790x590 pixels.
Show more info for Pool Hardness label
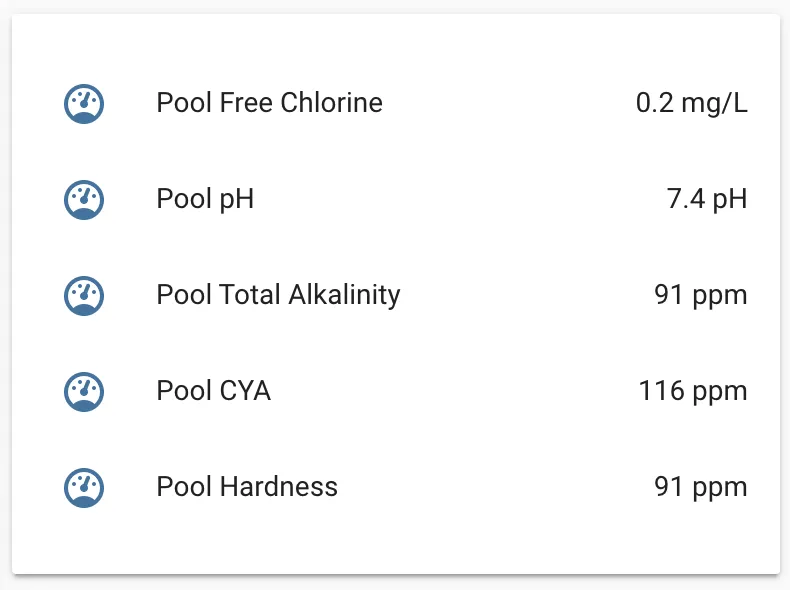click(247, 487)
